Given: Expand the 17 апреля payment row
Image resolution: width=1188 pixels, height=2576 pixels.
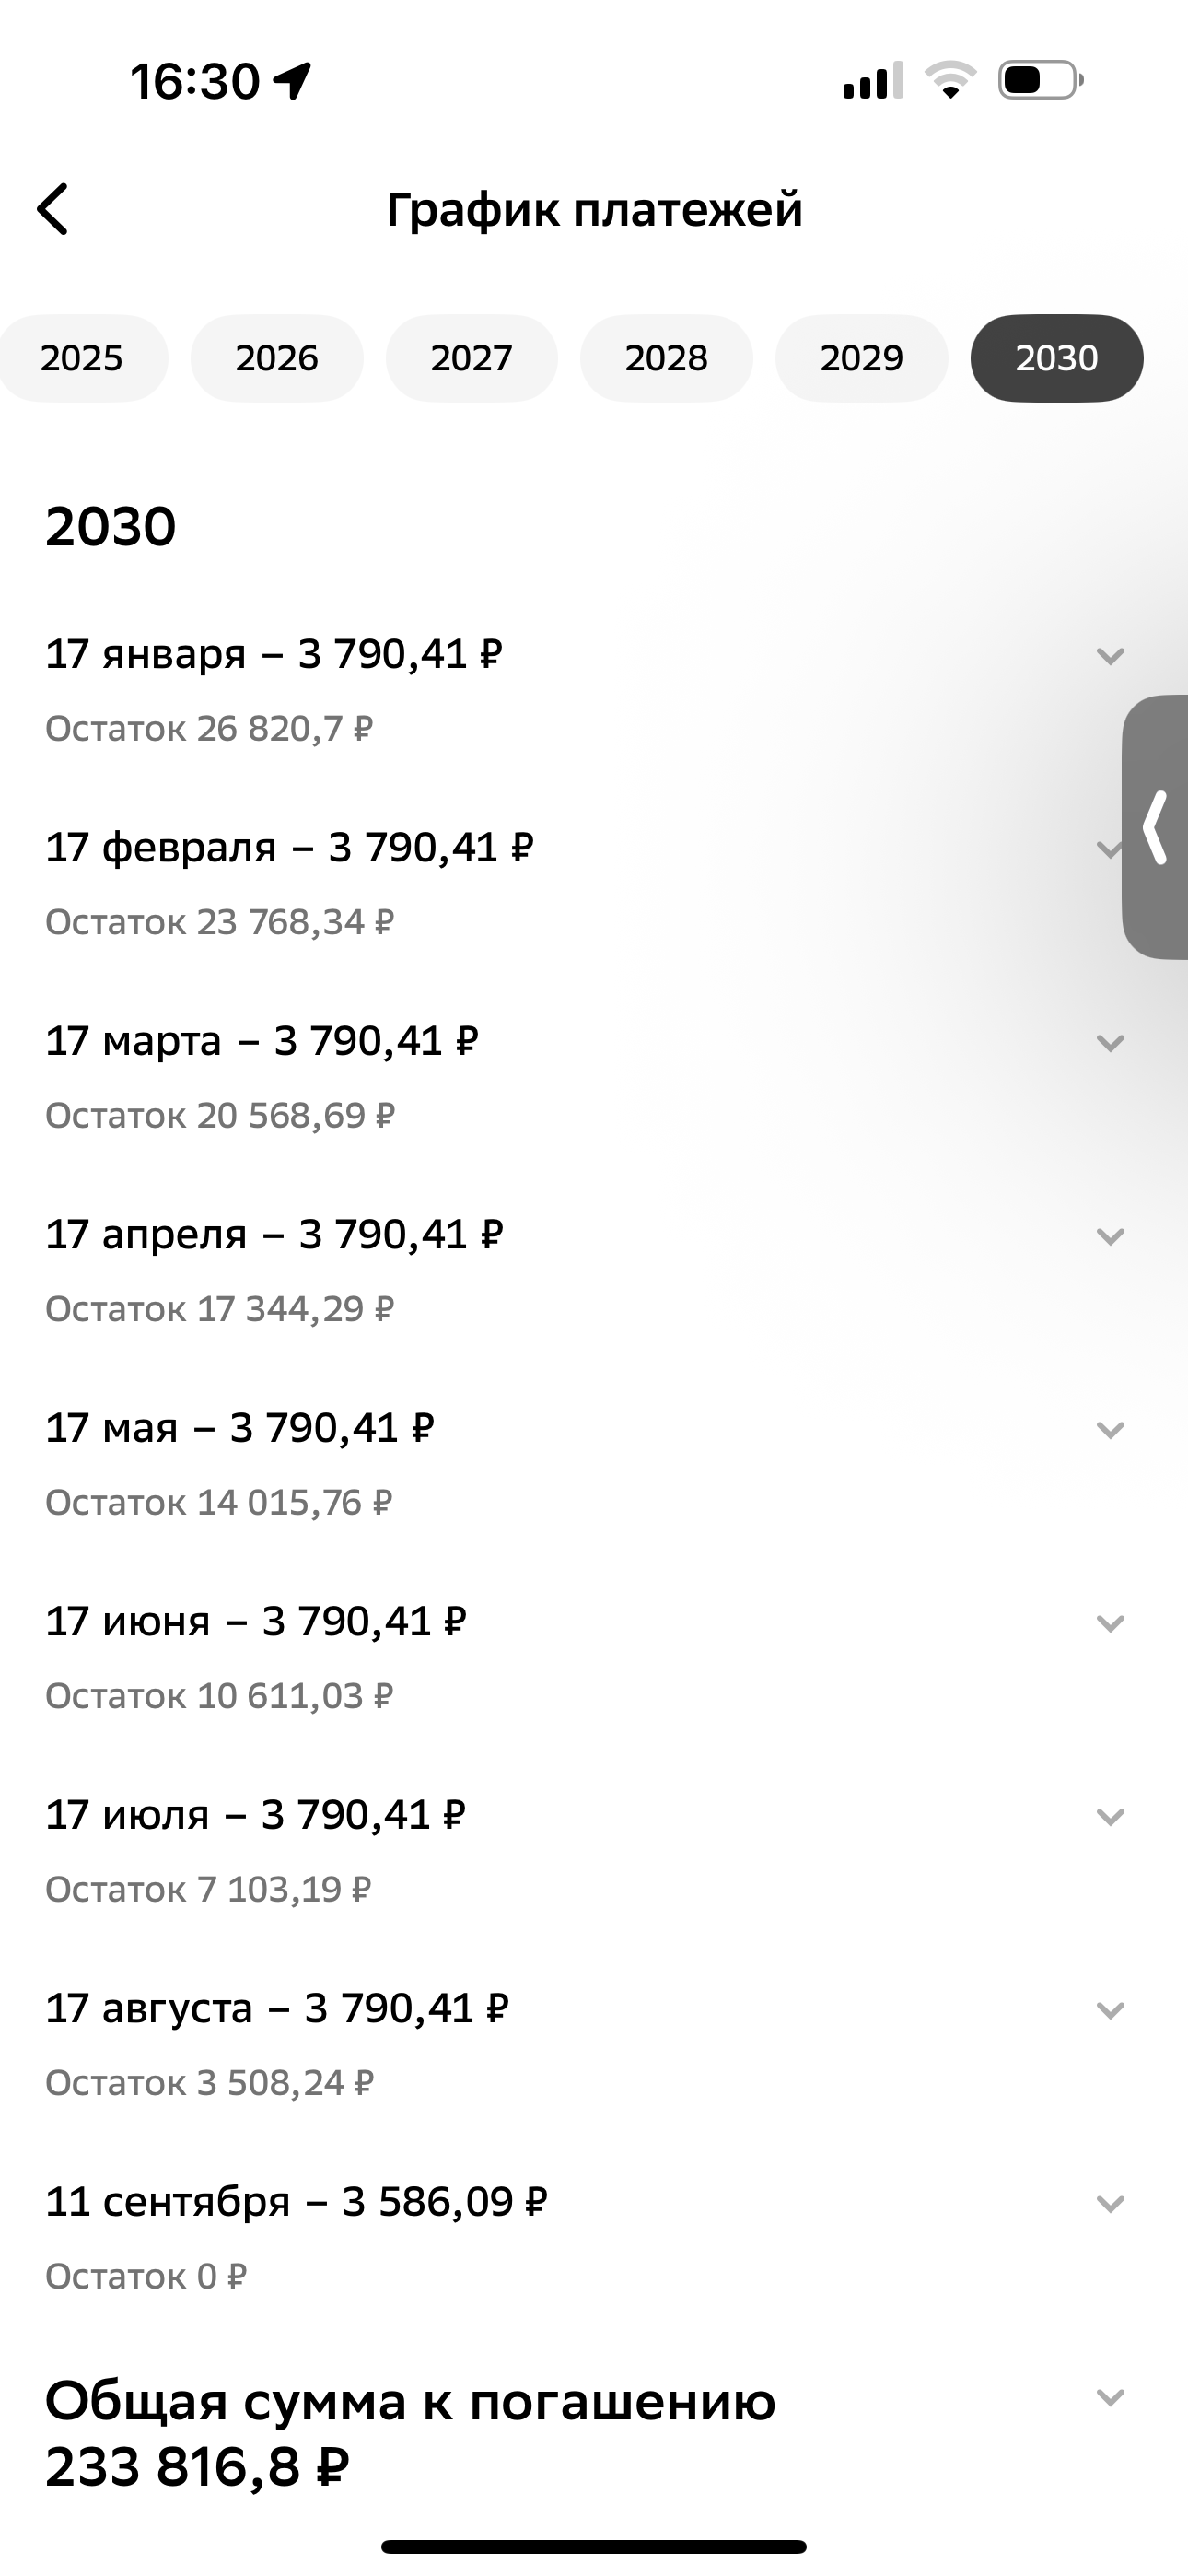Looking at the screenshot, I should click(x=1111, y=1237).
